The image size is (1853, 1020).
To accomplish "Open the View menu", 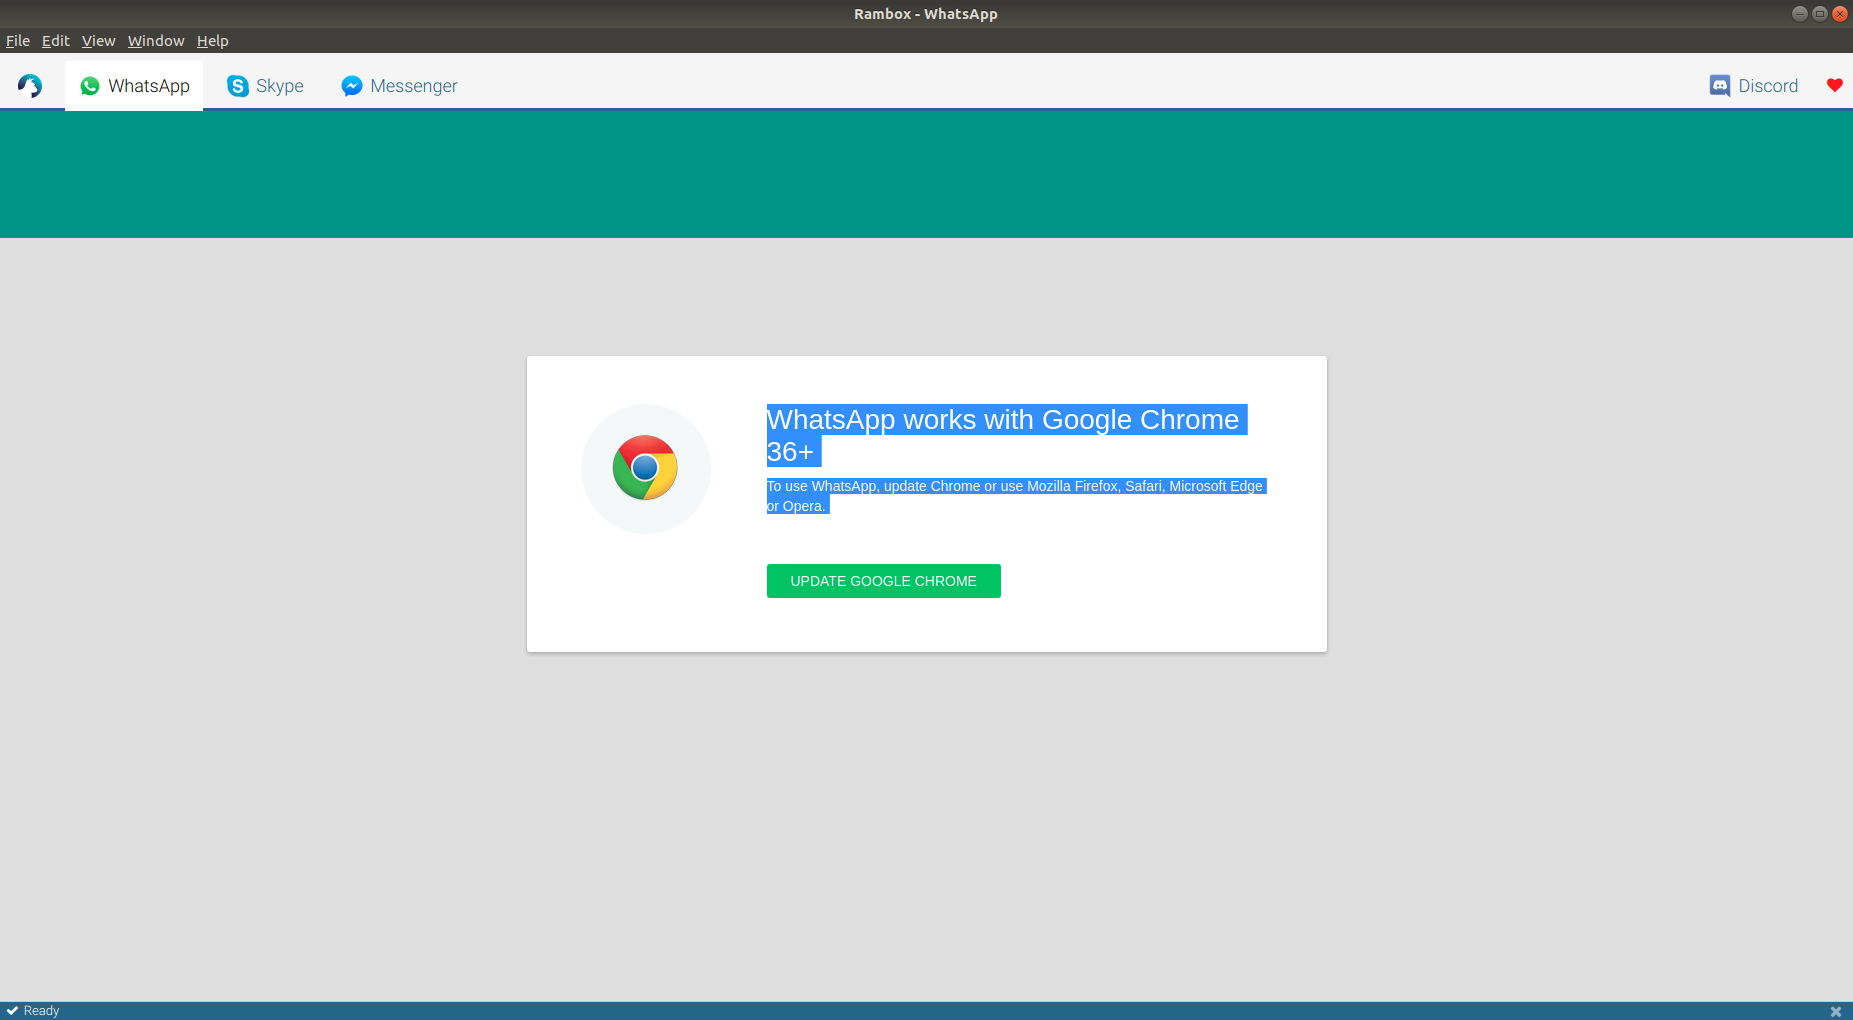I will pyautogui.click(x=98, y=41).
